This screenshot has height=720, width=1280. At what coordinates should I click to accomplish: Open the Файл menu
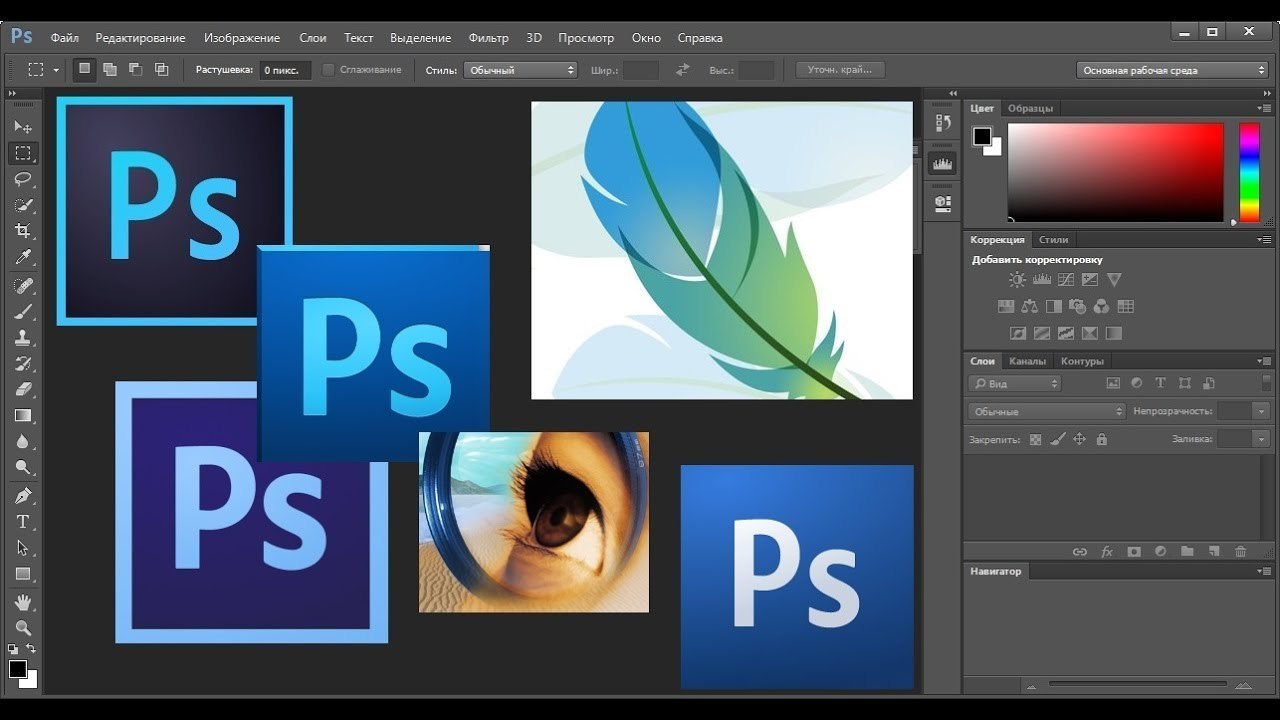click(64, 38)
